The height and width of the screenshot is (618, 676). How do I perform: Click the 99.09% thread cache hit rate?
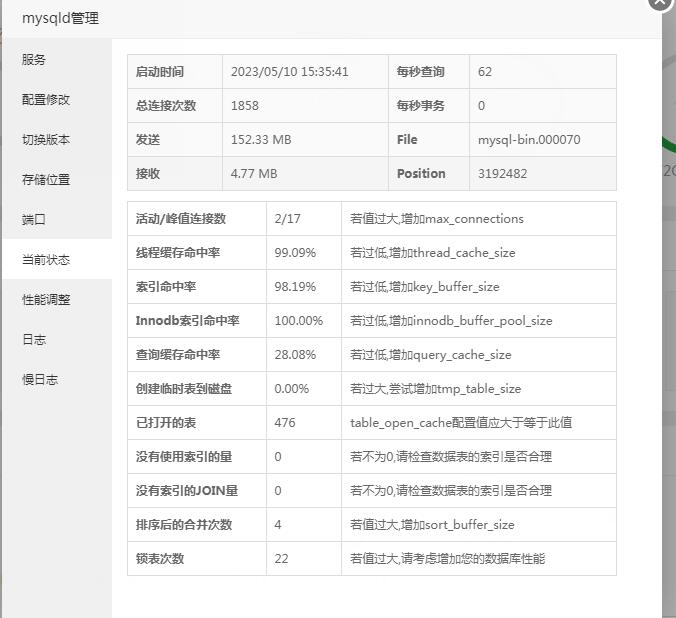295,253
